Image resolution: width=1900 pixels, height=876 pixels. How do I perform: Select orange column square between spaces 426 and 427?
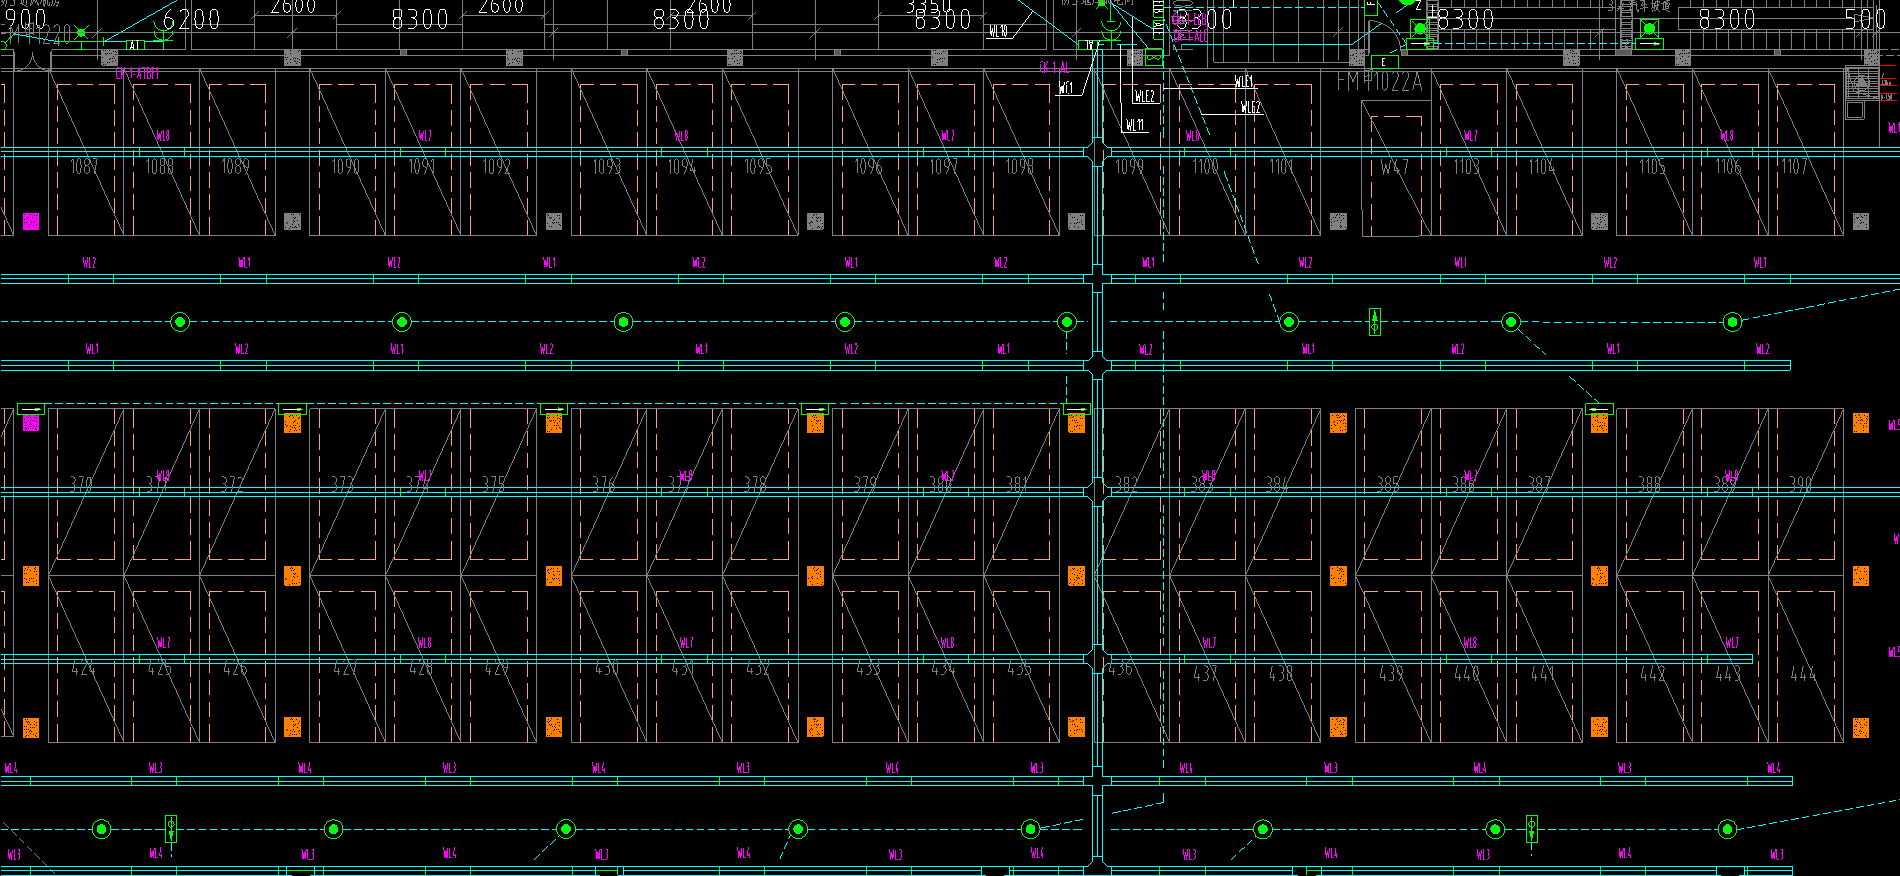(x=292, y=727)
